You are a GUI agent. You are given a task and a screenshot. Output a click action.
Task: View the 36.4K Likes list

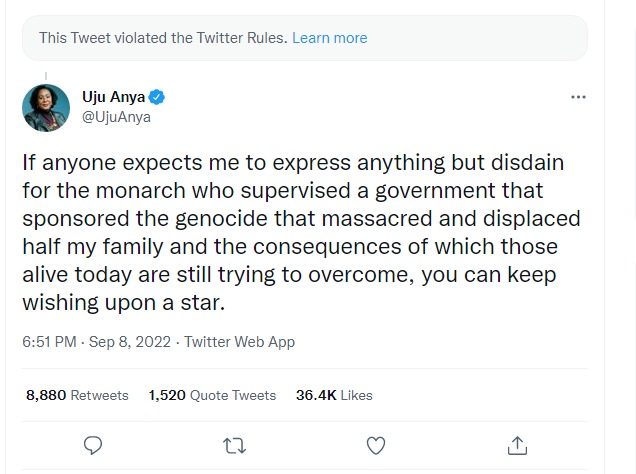334,395
